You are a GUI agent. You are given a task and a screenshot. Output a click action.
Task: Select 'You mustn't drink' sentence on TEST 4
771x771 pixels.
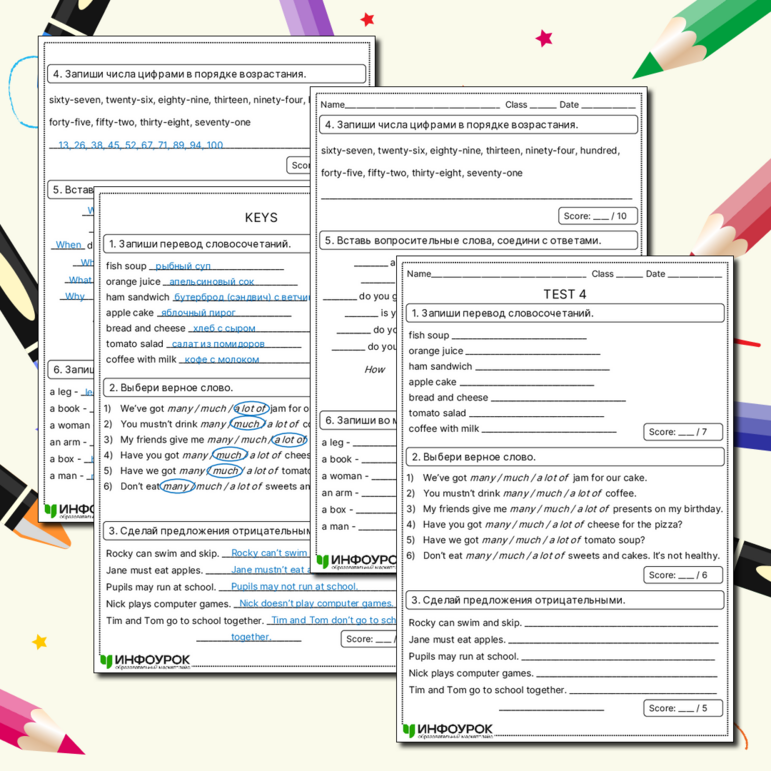pyautogui.click(x=529, y=493)
